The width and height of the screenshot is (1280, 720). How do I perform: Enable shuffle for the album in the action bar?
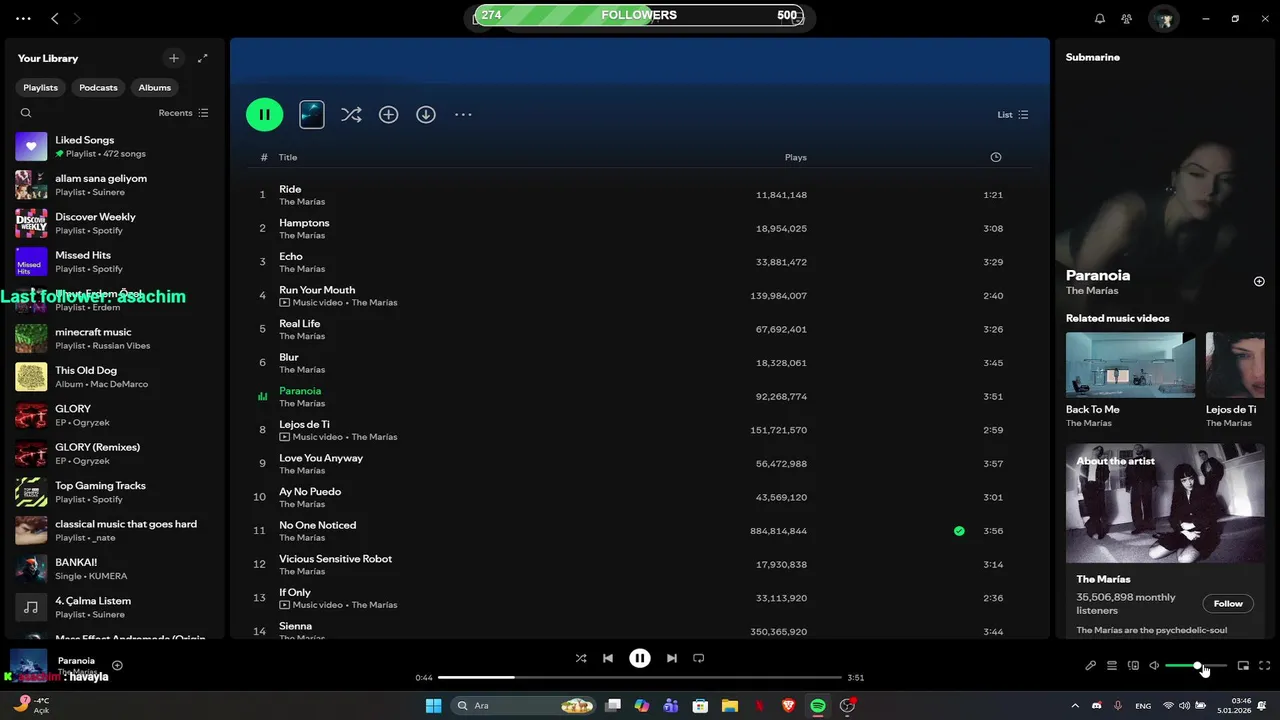click(x=351, y=115)
